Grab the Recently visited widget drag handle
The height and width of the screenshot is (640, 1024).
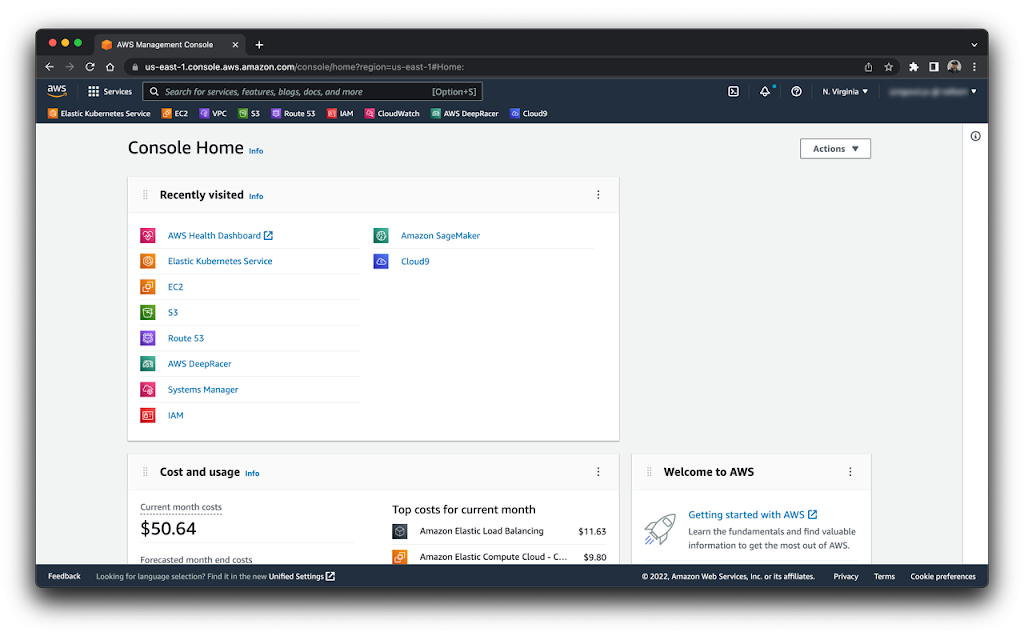coord(145,195)
